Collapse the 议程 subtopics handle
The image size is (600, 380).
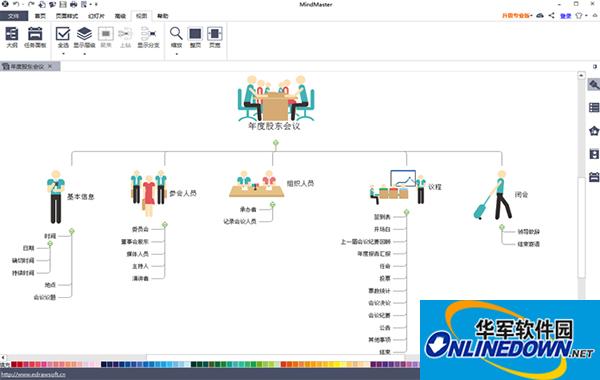pyautogui.click(x=406, y=212)
